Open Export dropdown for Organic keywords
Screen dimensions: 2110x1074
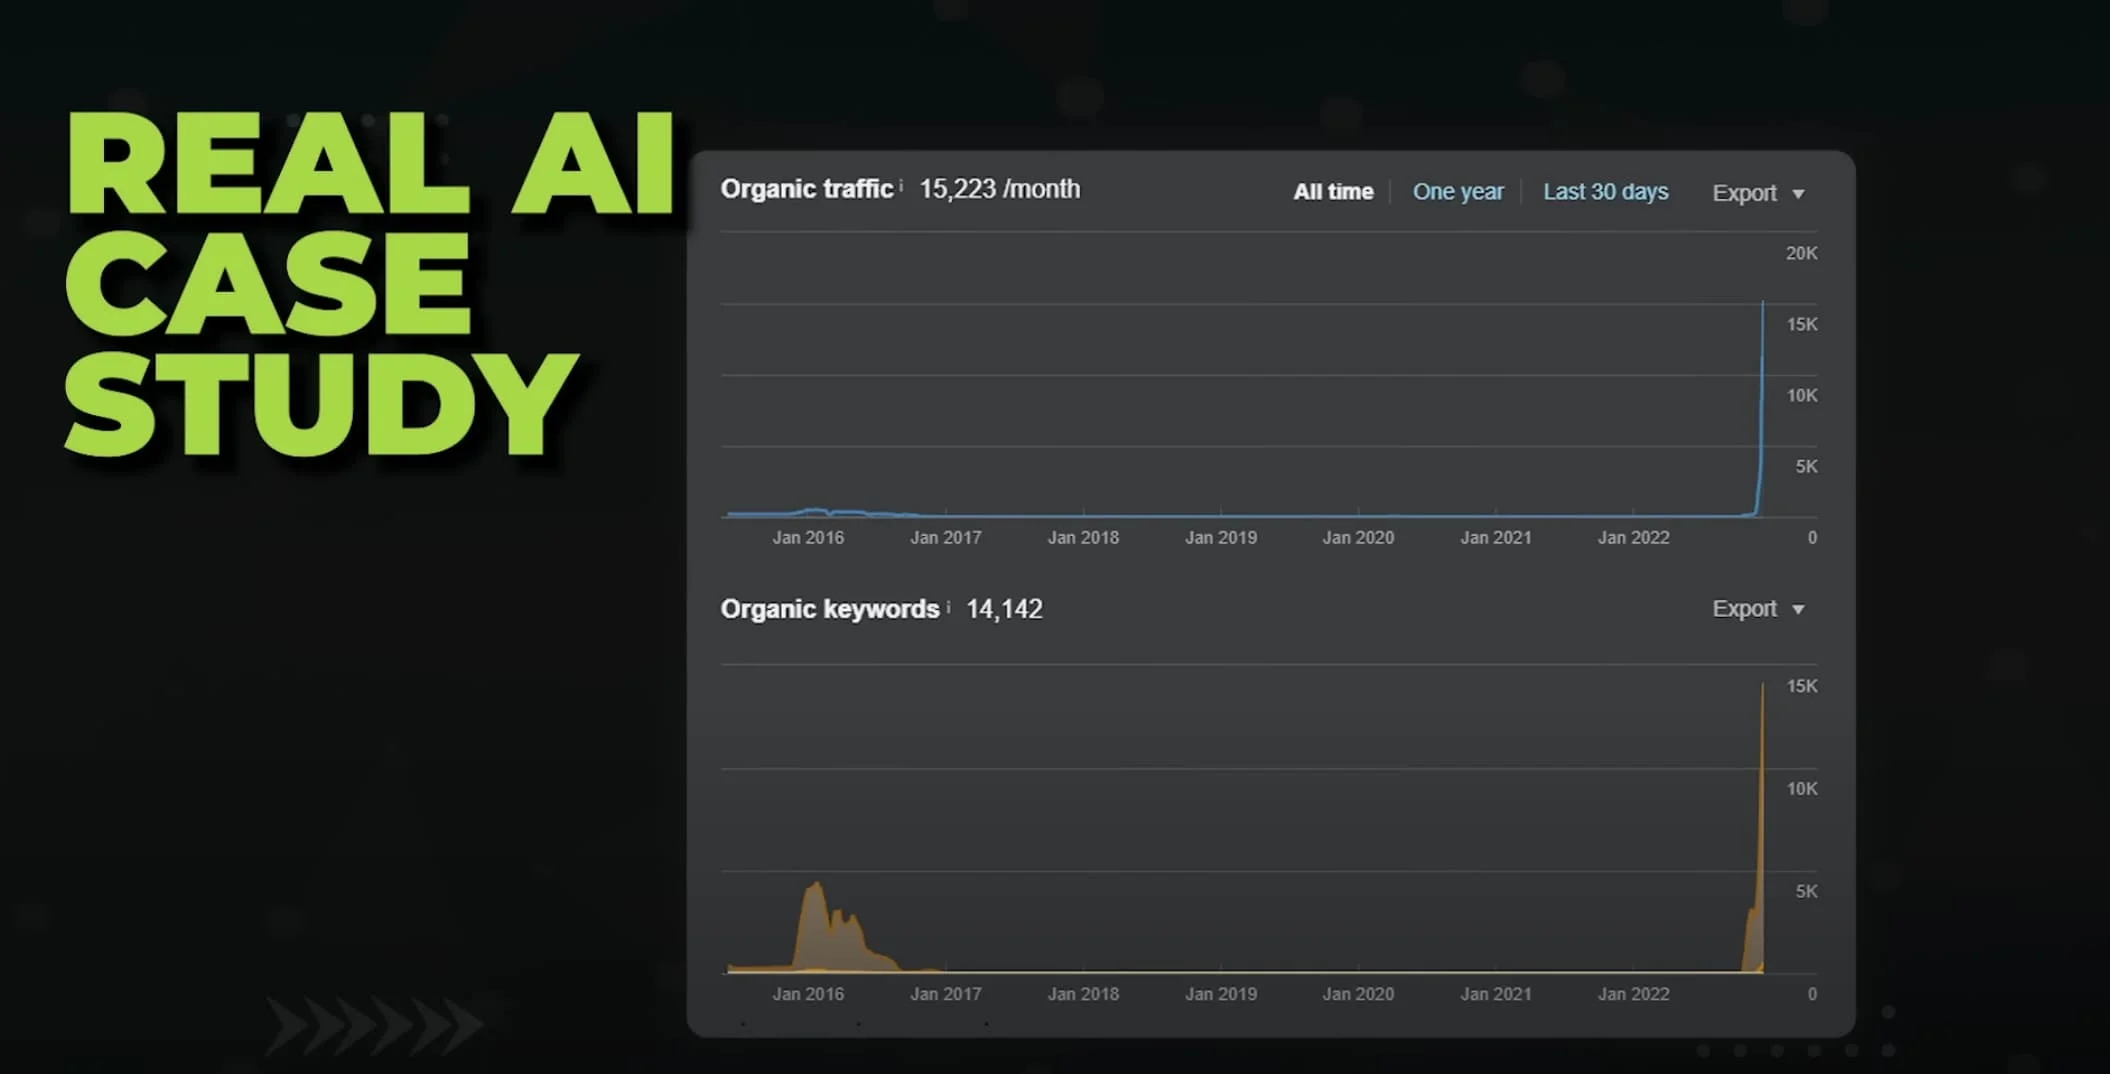click(1758, 609)
